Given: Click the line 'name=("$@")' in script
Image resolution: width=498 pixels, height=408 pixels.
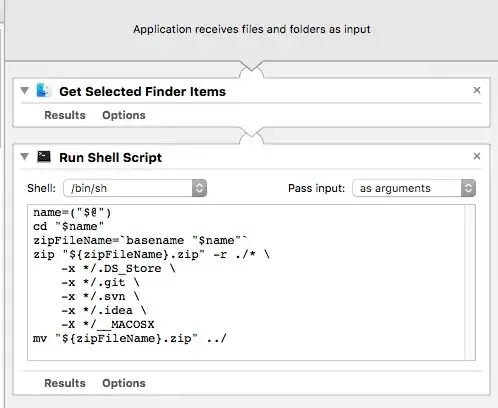Looking at the screenshot, I should pyautogui.click(x=72, y=212).
